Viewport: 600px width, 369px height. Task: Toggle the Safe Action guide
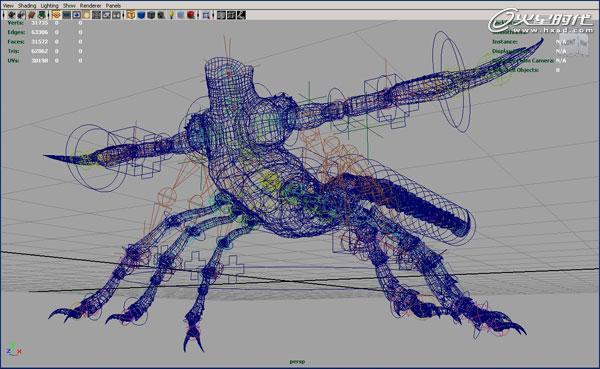click(x=106, y=15)
